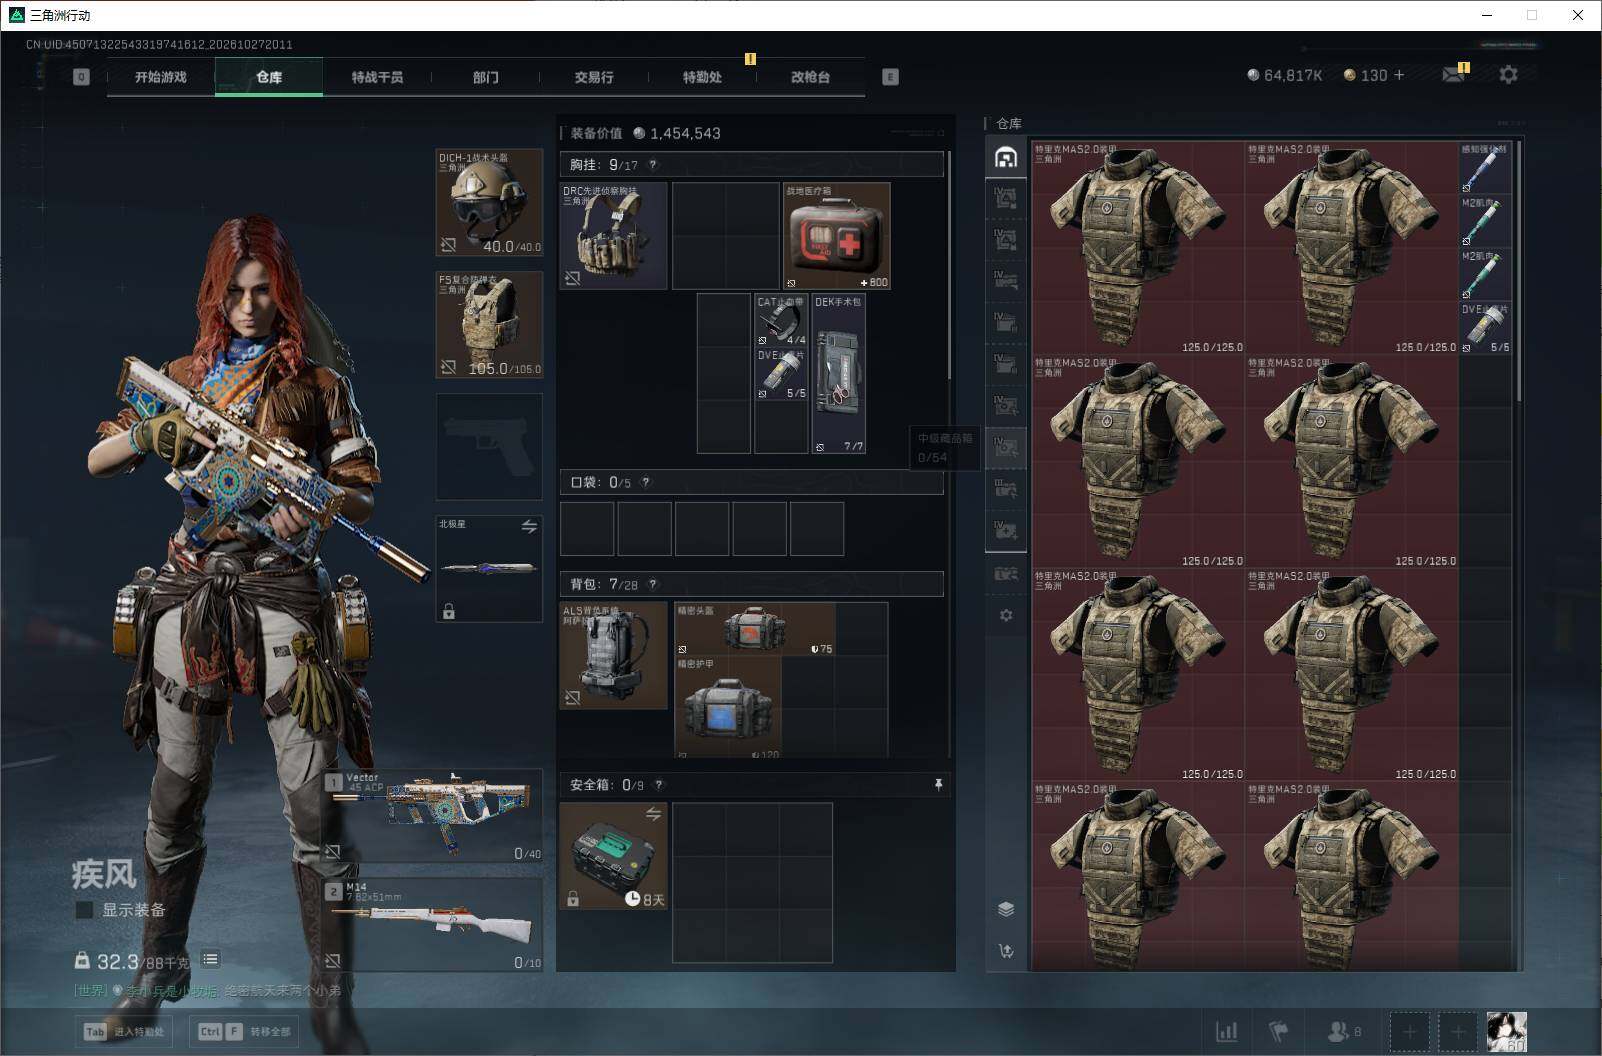Image resolution: width=1602 pixels, height=1056 pixels.
Task: Click the quick sell cart icon
Action: (x=1006, y=950)
